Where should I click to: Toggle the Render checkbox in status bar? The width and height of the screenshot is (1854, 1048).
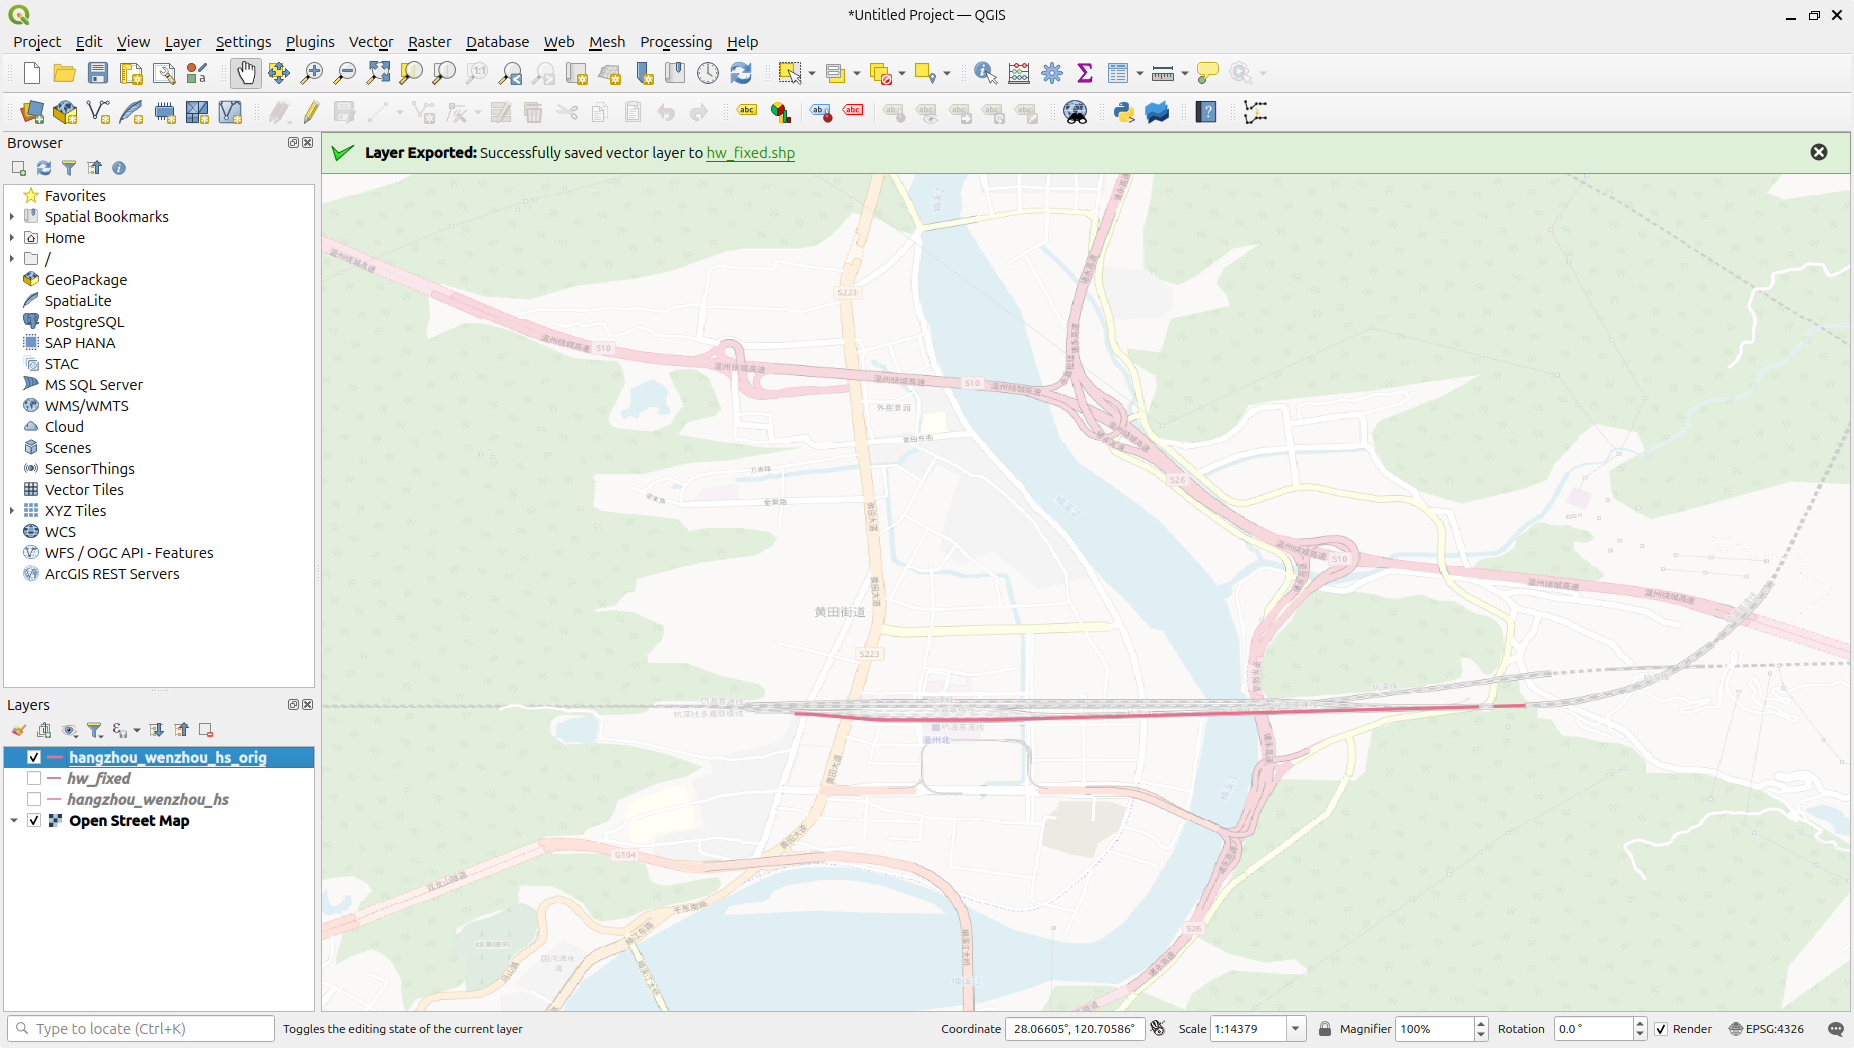1661,1029
